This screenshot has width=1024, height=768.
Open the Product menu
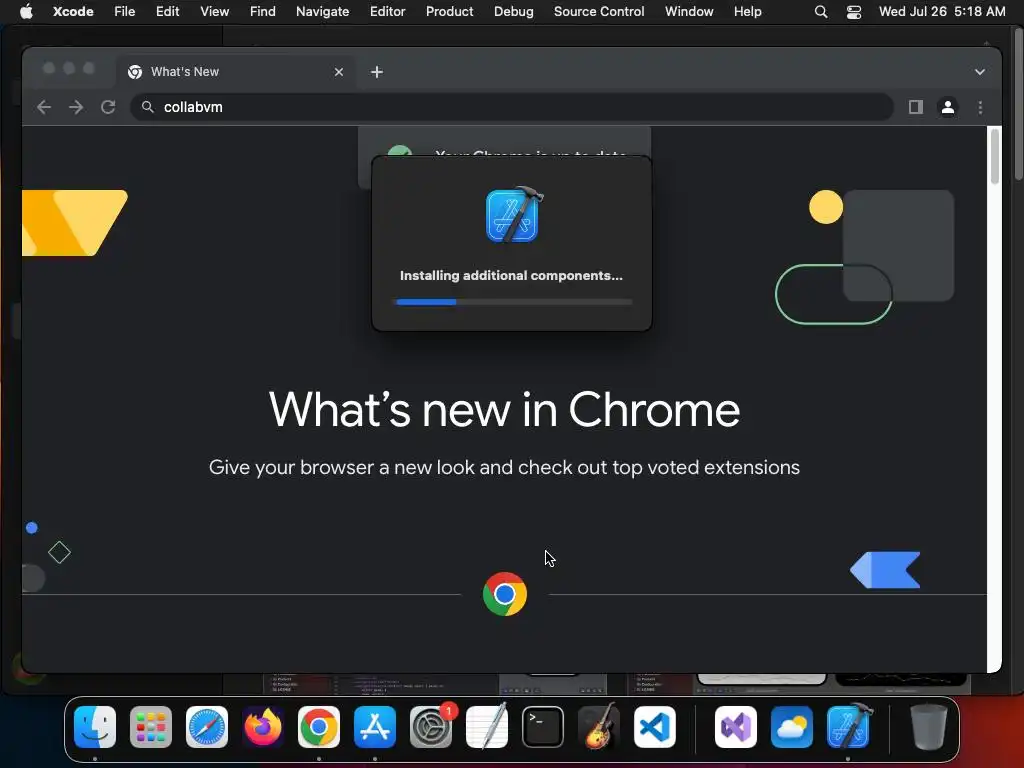click(449, 12)
